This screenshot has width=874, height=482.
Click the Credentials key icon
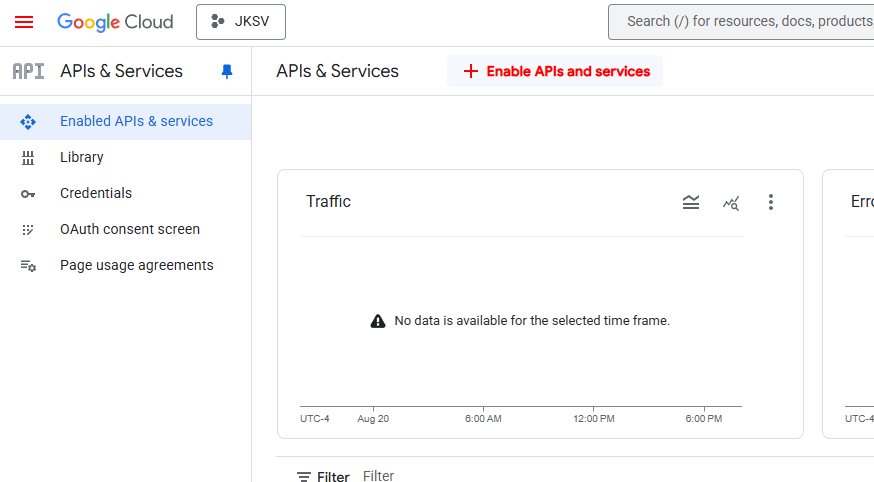pos(28,193)
